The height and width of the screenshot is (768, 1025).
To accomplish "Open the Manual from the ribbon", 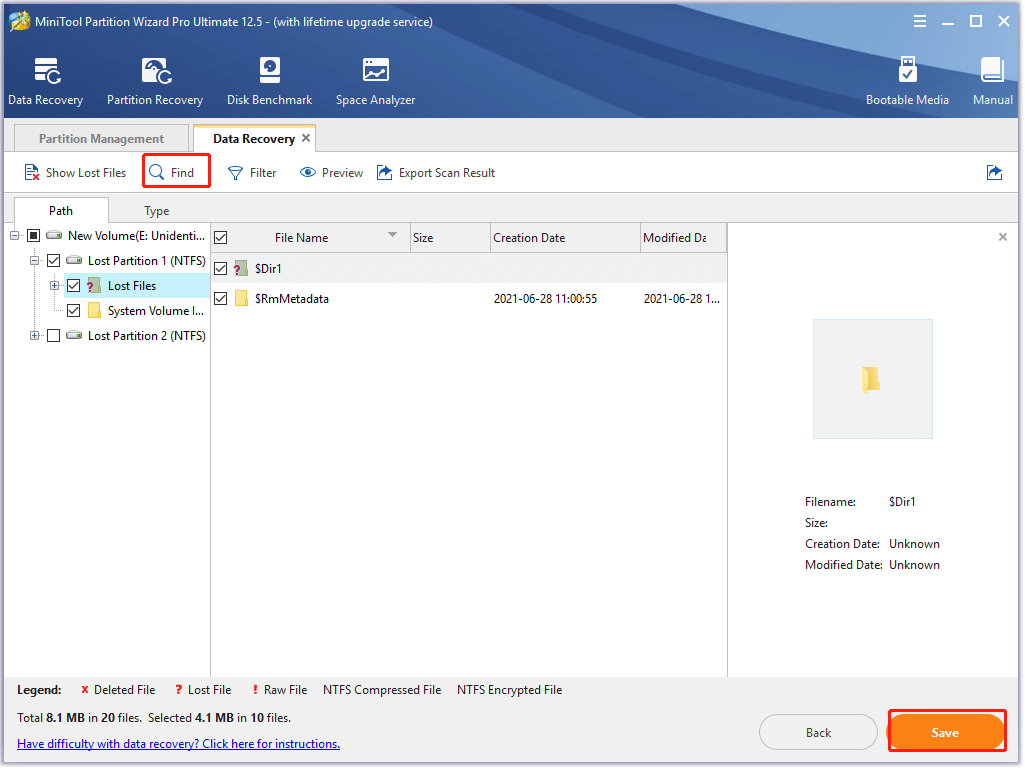I will tap(992, 82).
